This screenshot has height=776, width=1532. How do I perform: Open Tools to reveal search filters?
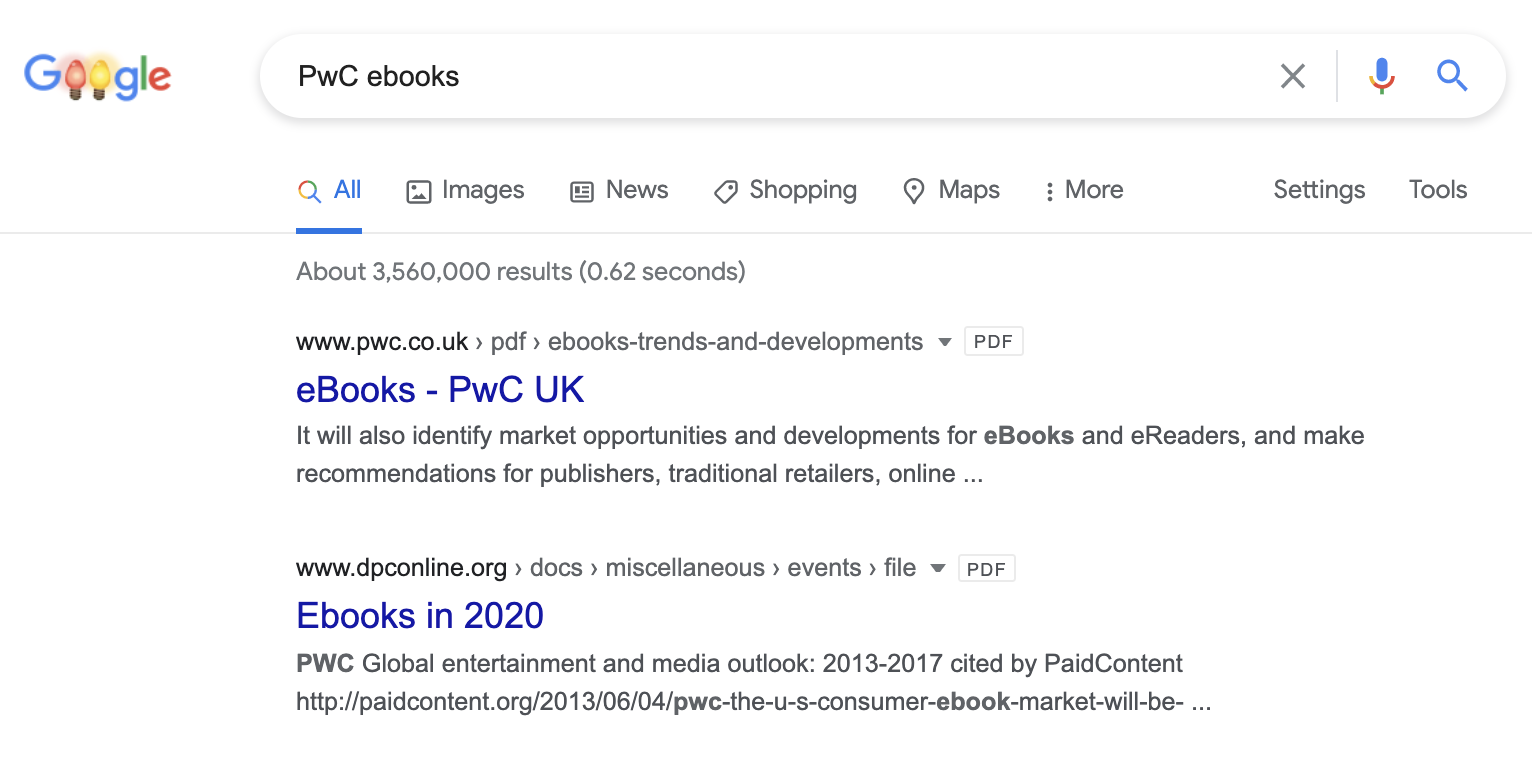1437,189
